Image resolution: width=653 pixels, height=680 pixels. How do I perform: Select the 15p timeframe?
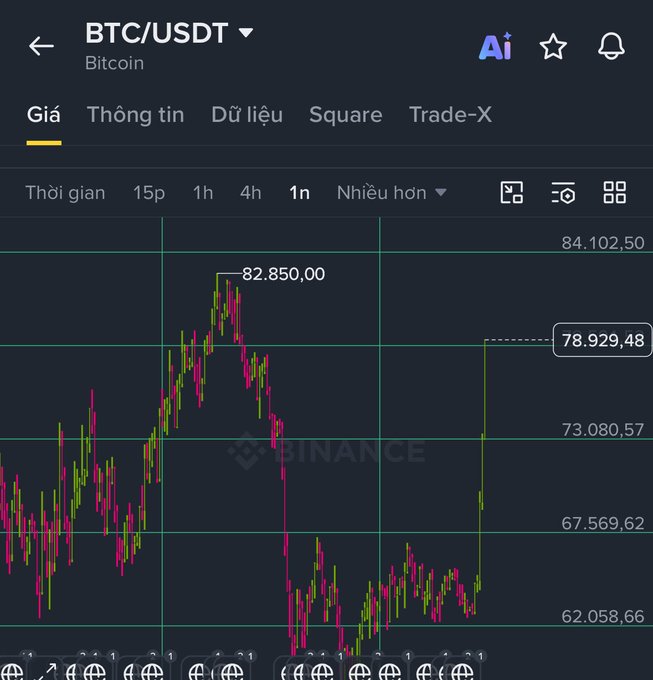click(x=149, y=193)
